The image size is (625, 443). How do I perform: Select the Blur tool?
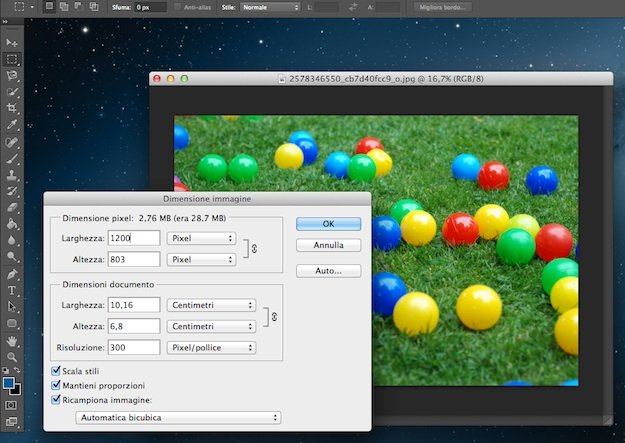click(12, 240)
